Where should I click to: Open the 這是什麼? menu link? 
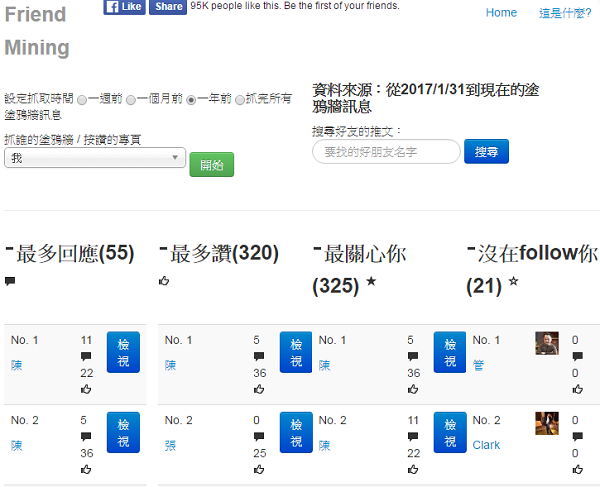[564, 13]
